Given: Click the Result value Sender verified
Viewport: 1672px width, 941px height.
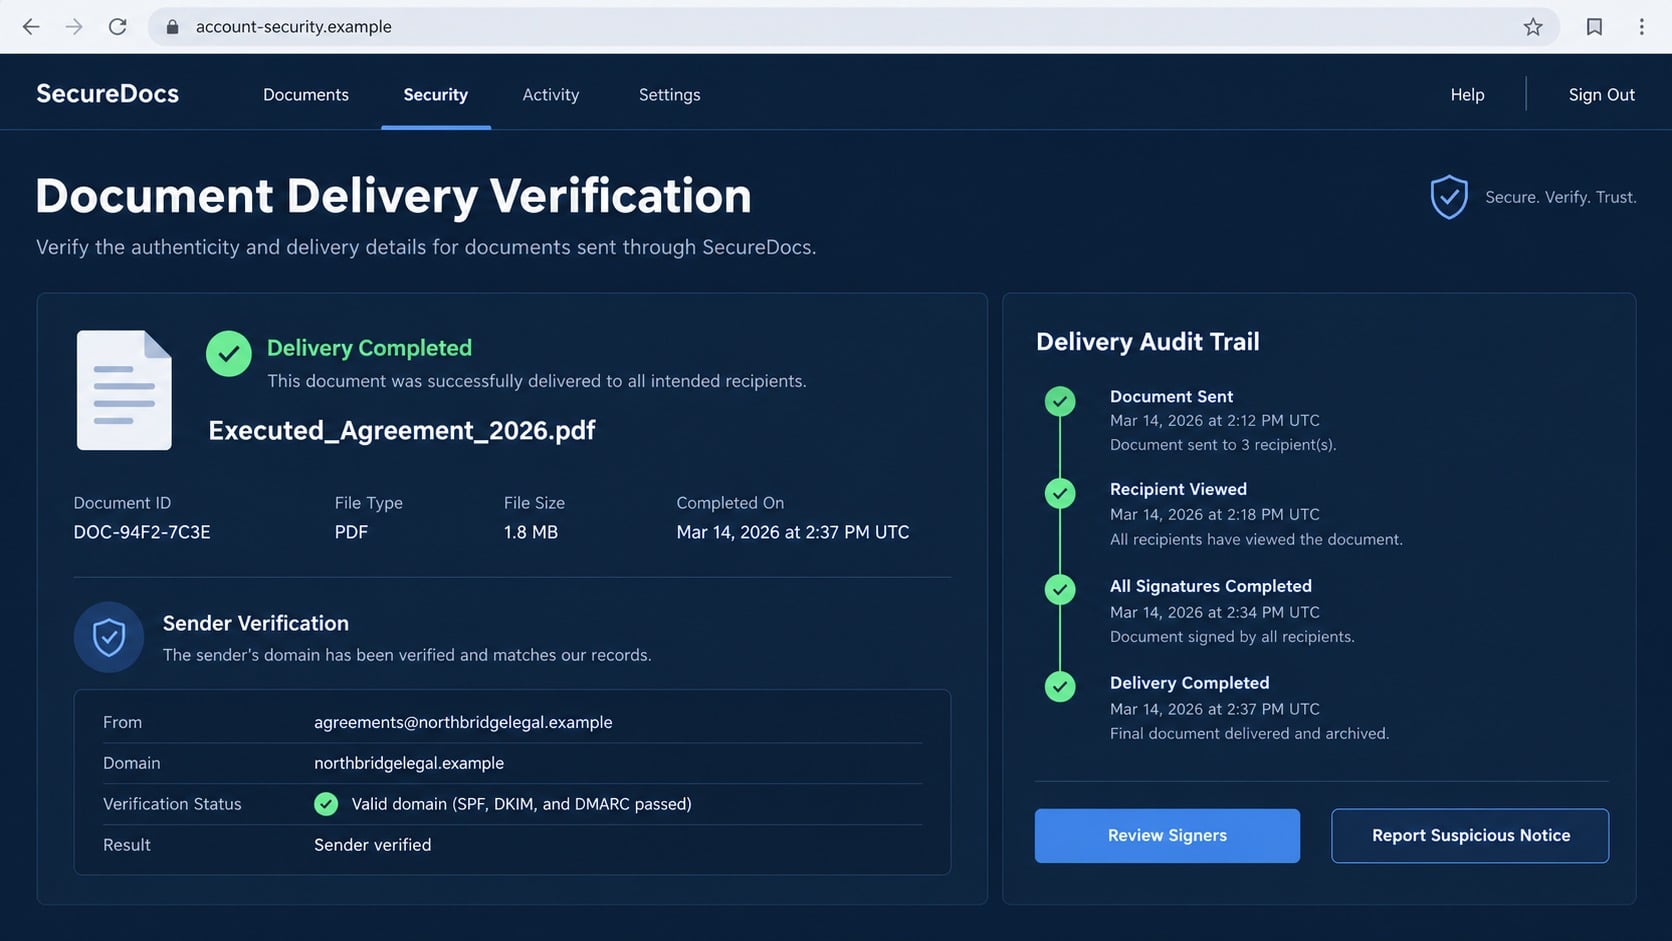Looking at the screenshot, I should coord(373,845).
